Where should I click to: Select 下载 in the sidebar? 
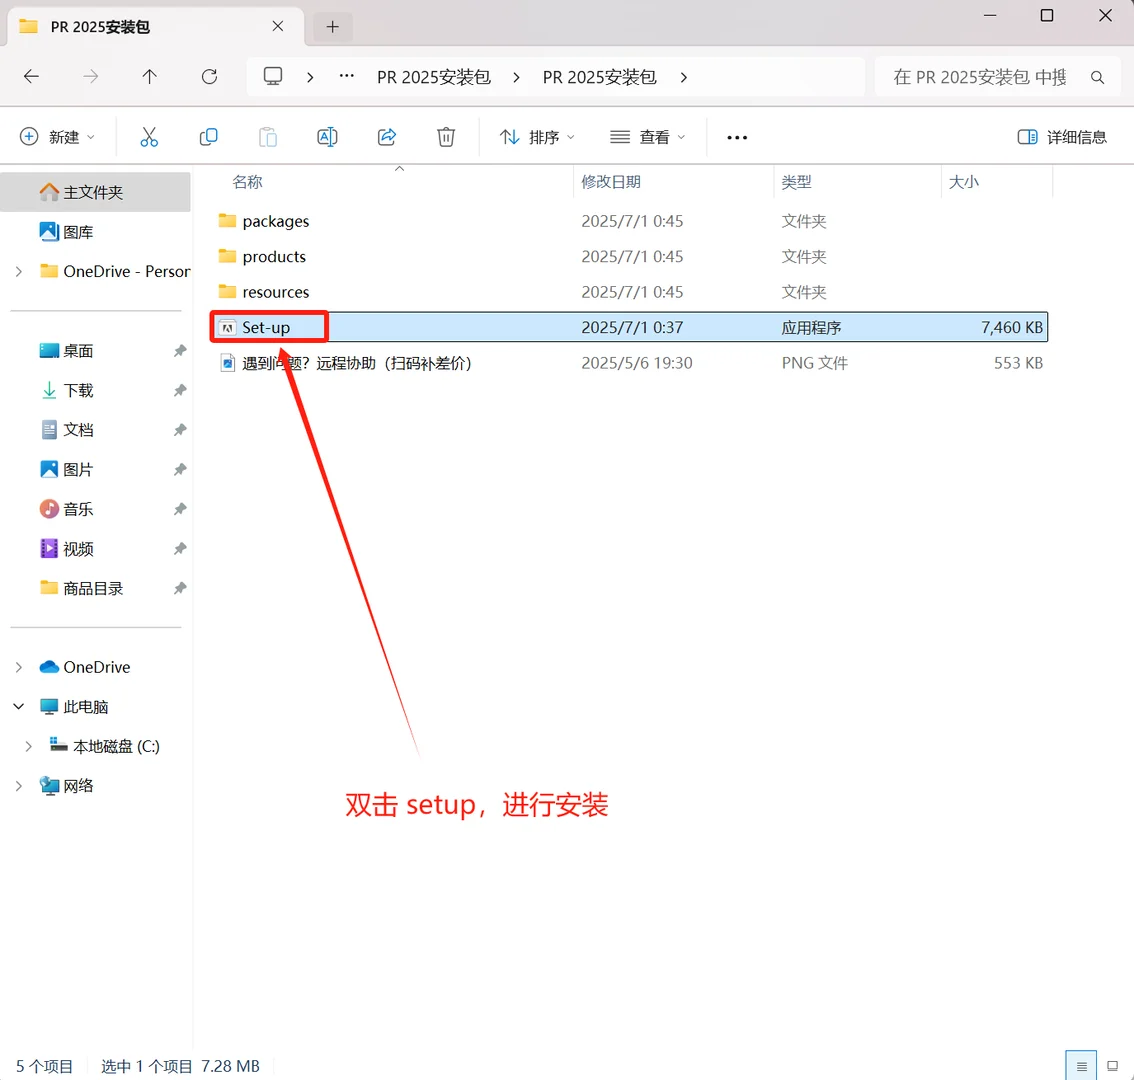(76, 390)
